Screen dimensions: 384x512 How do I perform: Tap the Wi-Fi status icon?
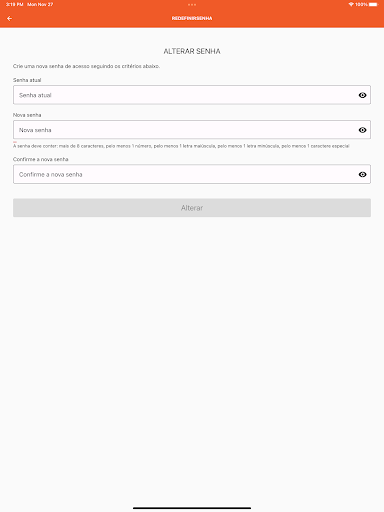tap(351, 4)
